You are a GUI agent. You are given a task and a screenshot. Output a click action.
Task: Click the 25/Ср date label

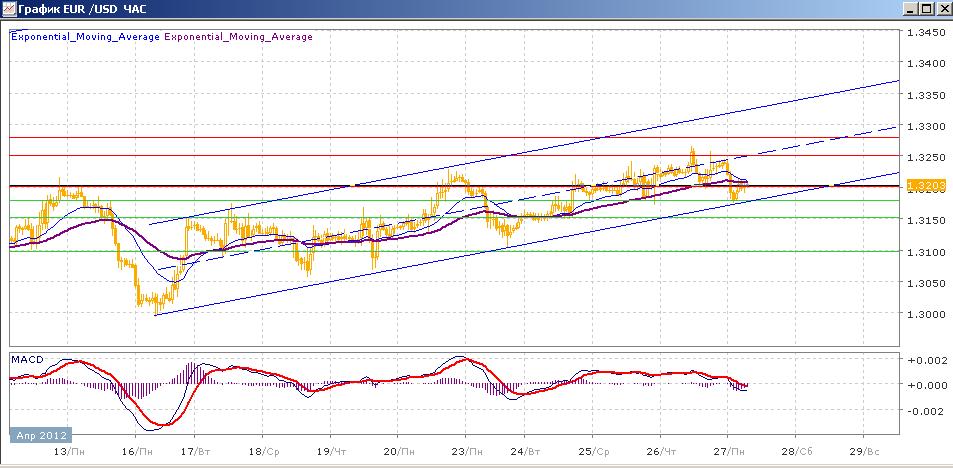point(594,452)
